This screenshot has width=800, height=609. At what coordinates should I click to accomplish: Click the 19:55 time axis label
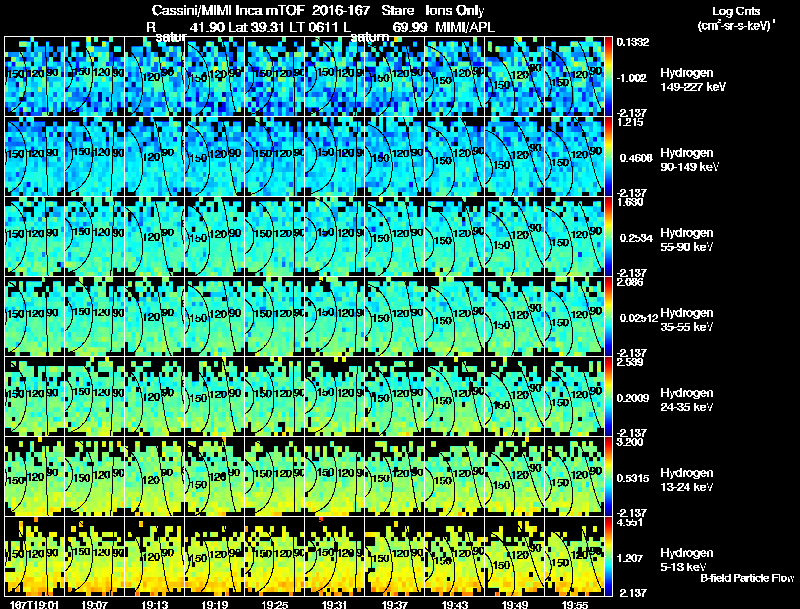575,604
